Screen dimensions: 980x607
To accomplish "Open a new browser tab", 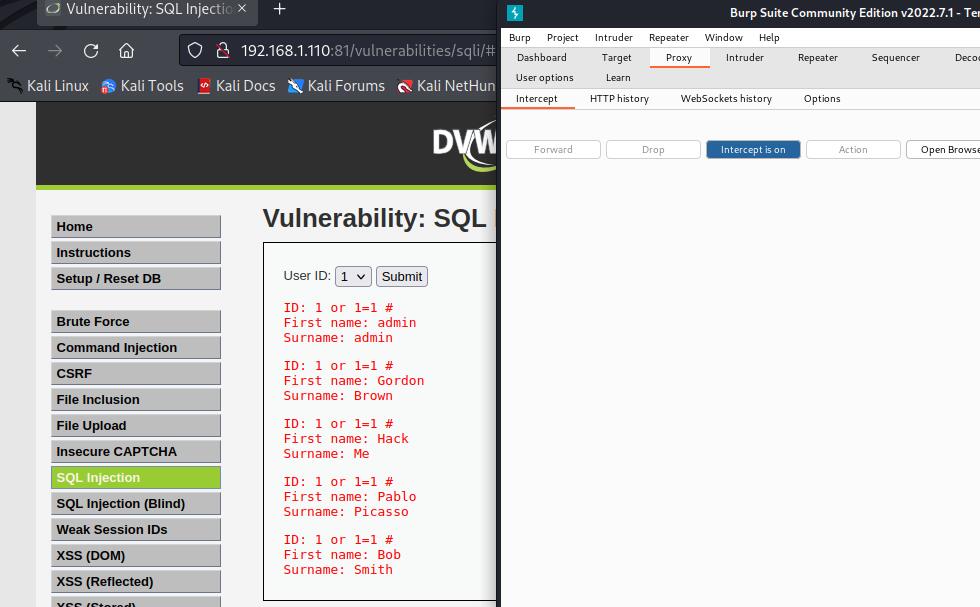I will point(280,9).
